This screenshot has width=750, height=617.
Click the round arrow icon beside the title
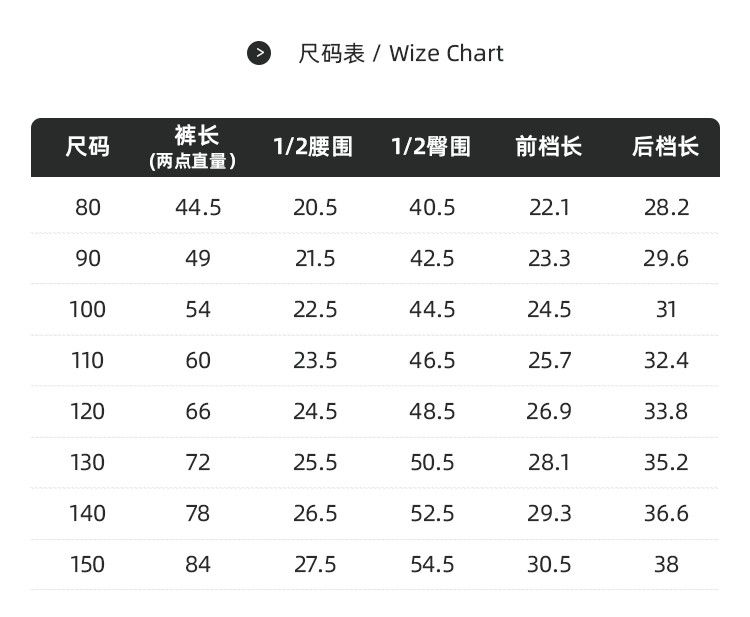tap(259, 53)
